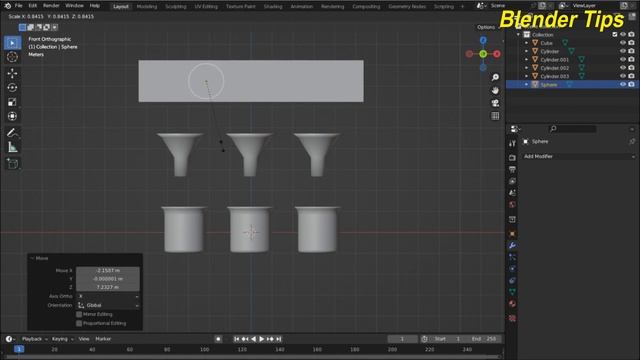Open the Playback dropdown in timeline
The image size is (640, 360).
(34, 339)
